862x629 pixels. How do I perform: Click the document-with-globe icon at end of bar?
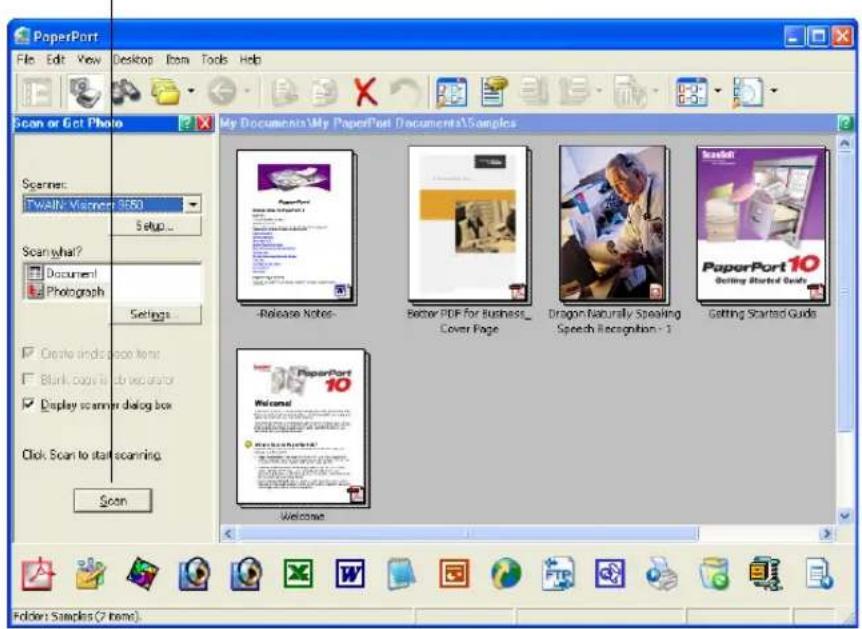pos(819,573)
